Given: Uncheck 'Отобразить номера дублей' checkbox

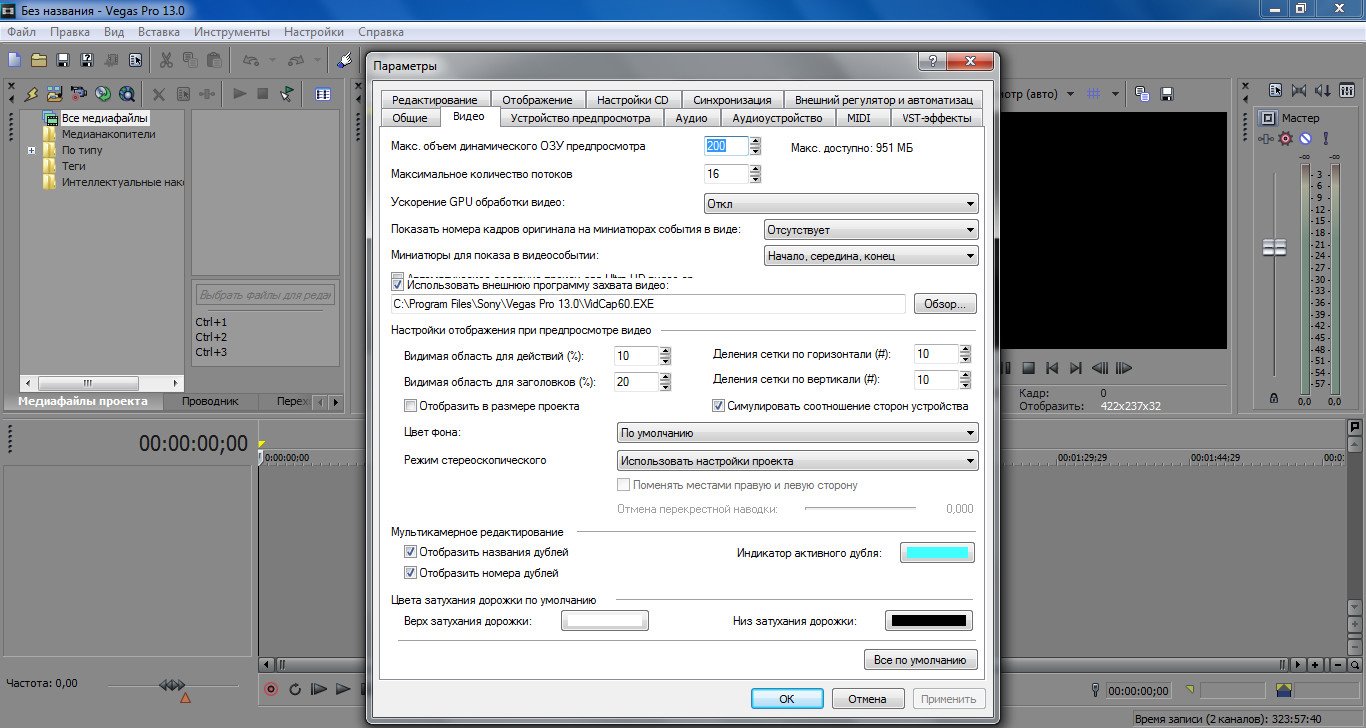Looking at the screenshot, I should [x=410, y=573].
